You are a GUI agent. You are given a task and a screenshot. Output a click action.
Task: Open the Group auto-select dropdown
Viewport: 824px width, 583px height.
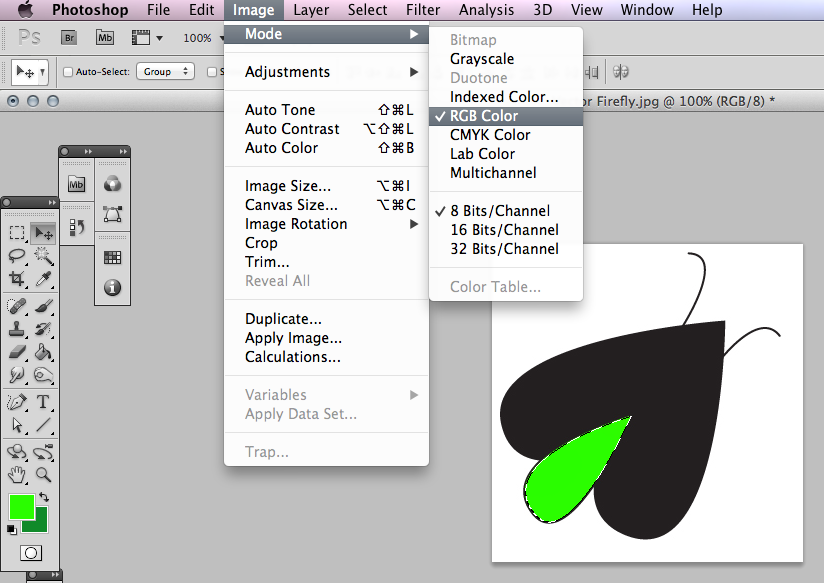[x=166, y=71]
